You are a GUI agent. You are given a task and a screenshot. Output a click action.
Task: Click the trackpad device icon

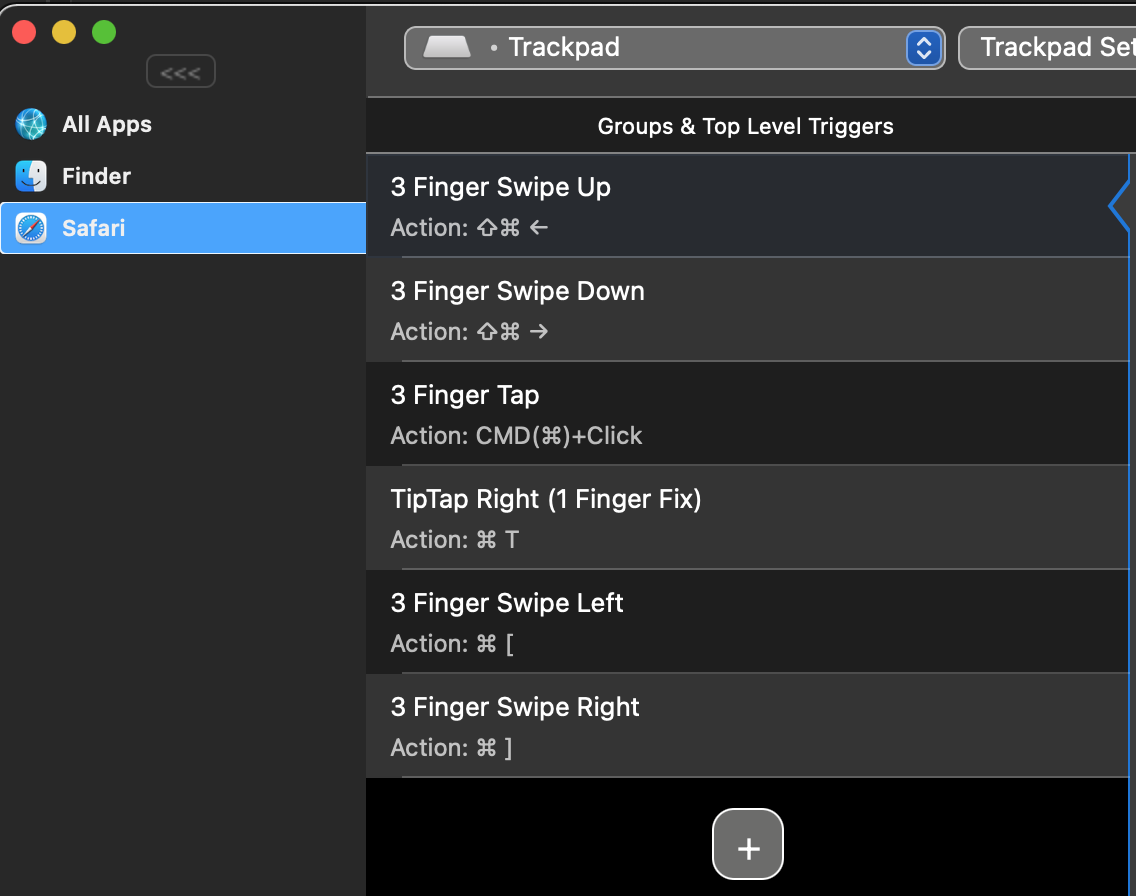[446, 47]
